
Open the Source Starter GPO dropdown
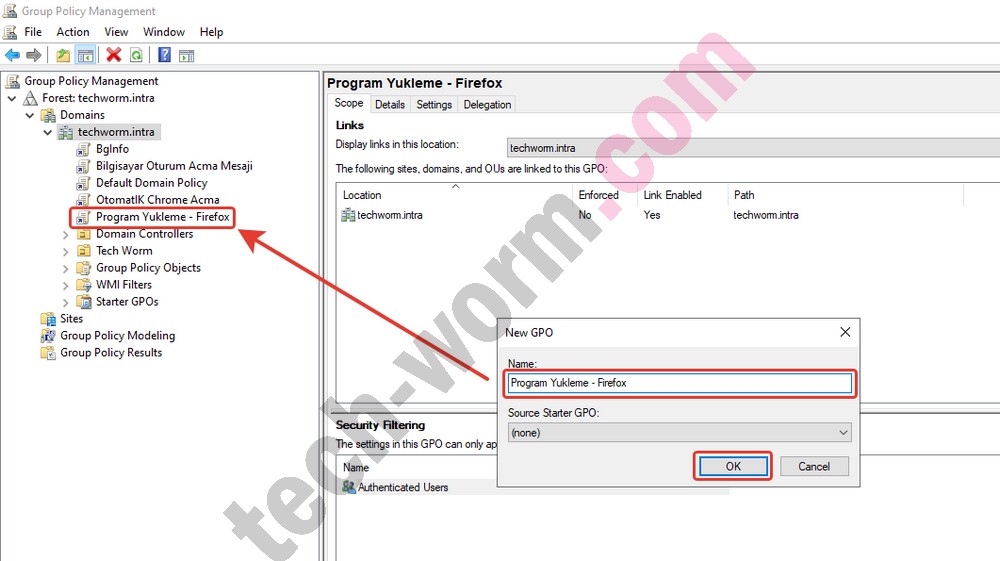pos(843,433)
